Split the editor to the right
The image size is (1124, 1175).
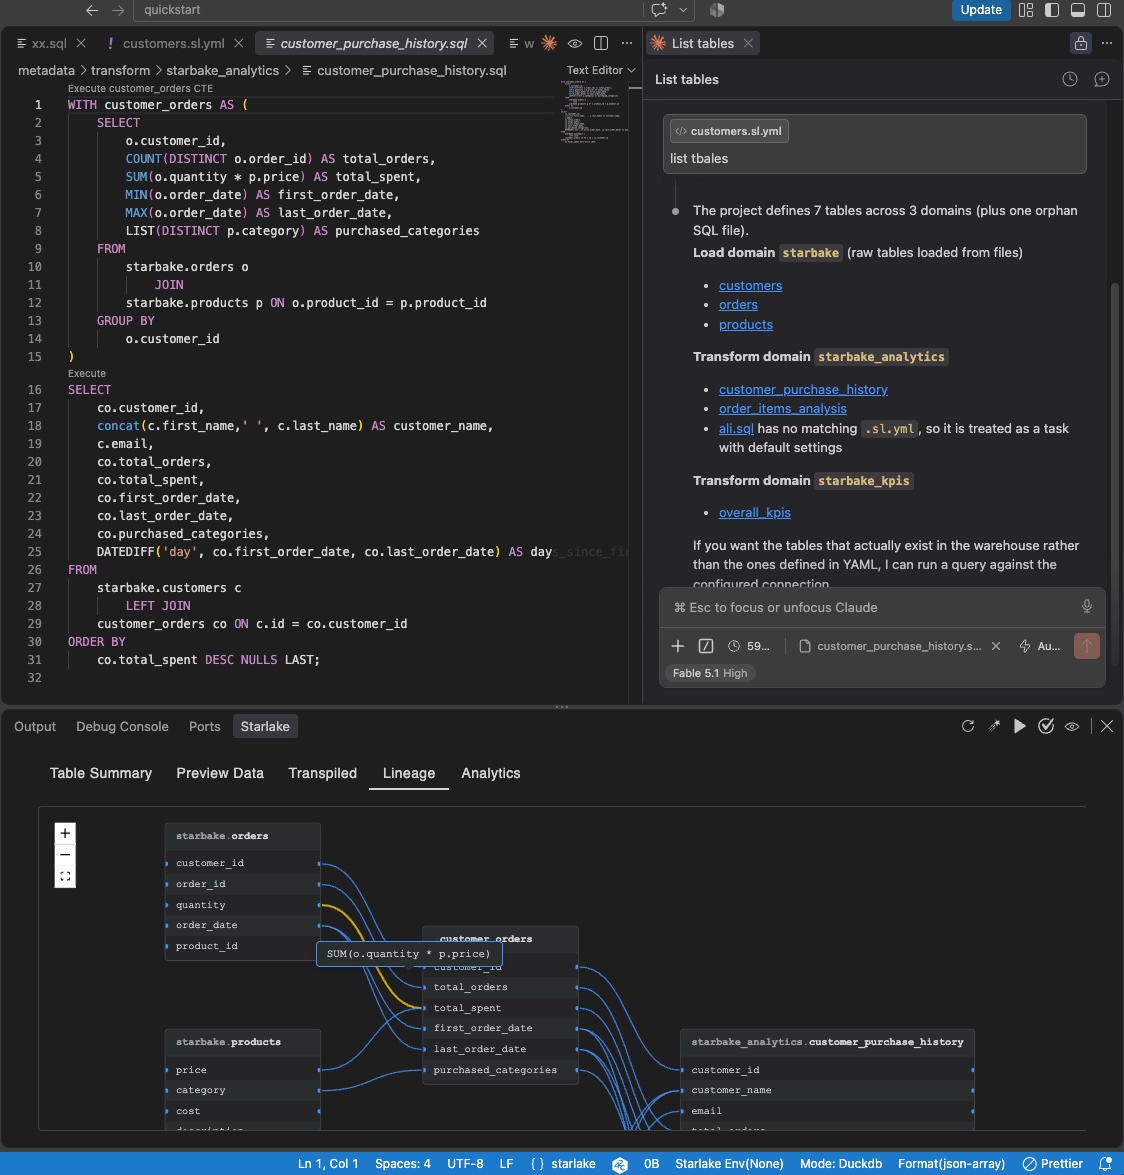coord(601,43)
